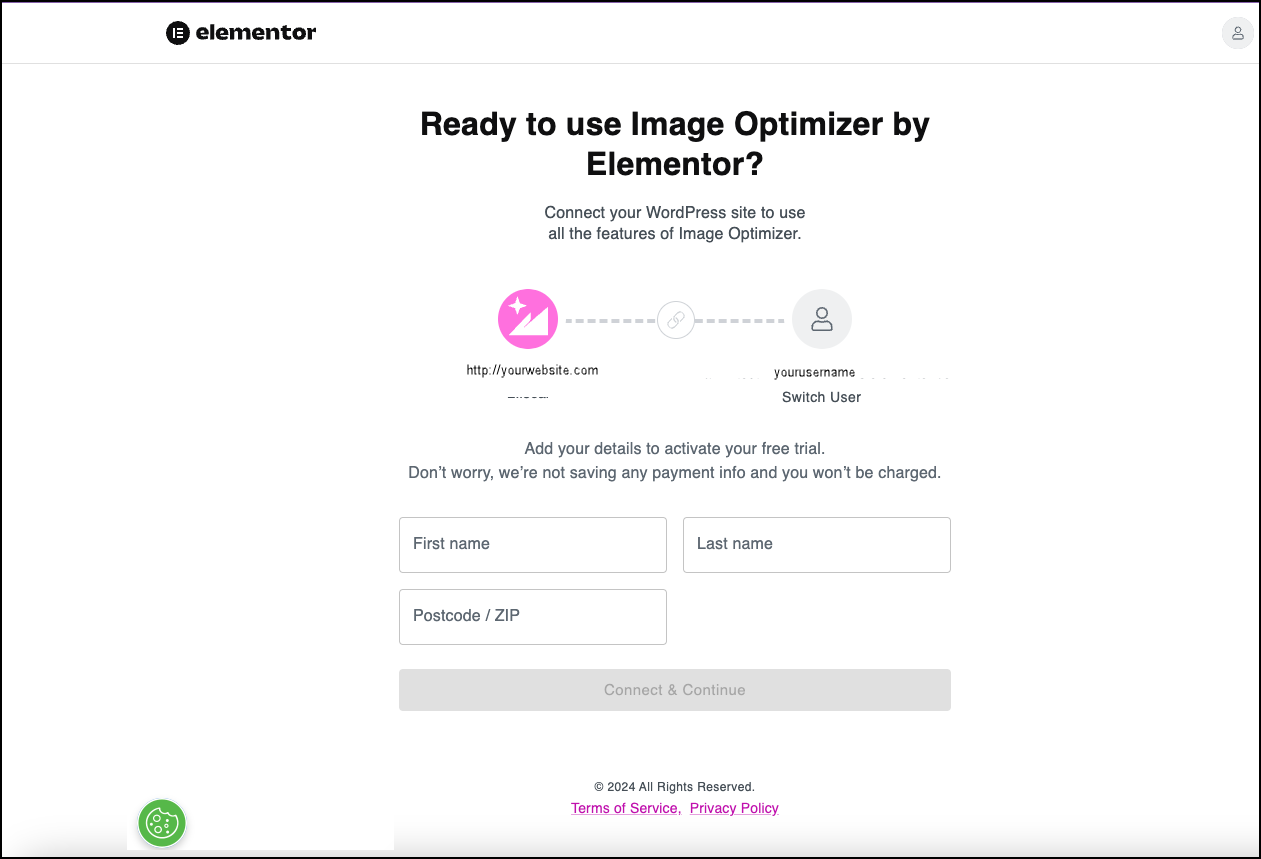Click the elementor wordmark in header
The width and height of the screenshot is (1261, 859).
(x=256, y=33)
